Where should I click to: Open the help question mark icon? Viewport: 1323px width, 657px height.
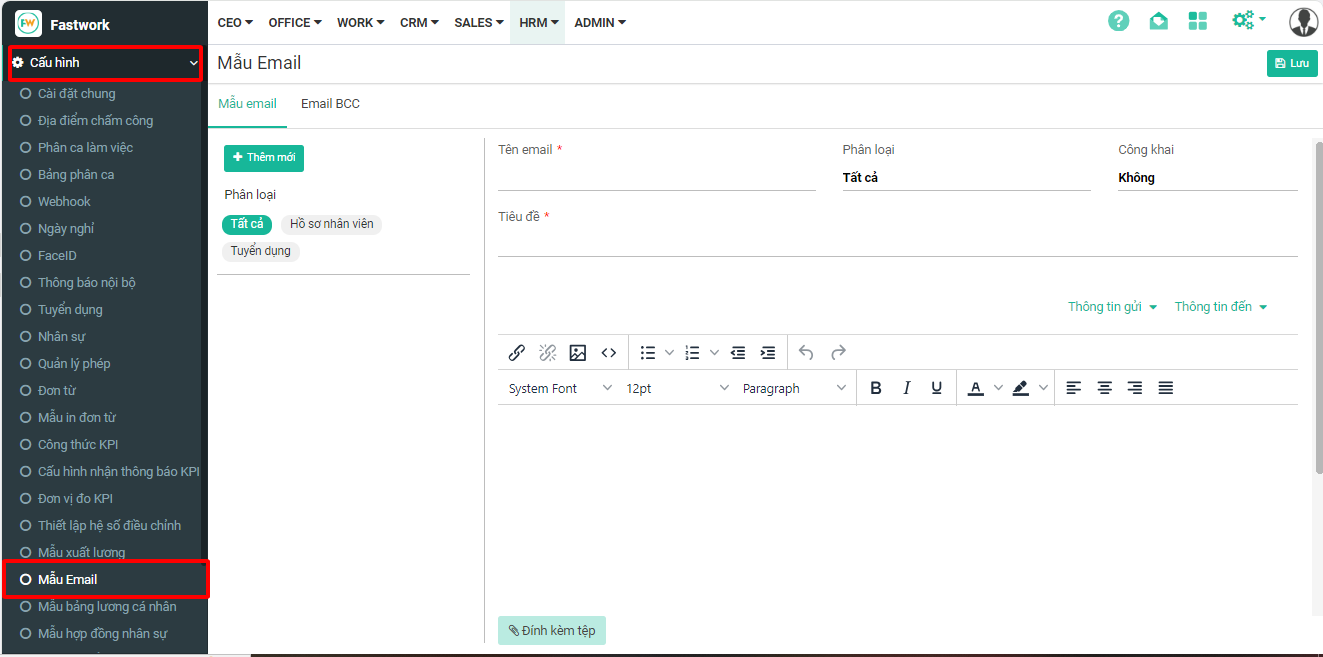[x=1118, y=21]
